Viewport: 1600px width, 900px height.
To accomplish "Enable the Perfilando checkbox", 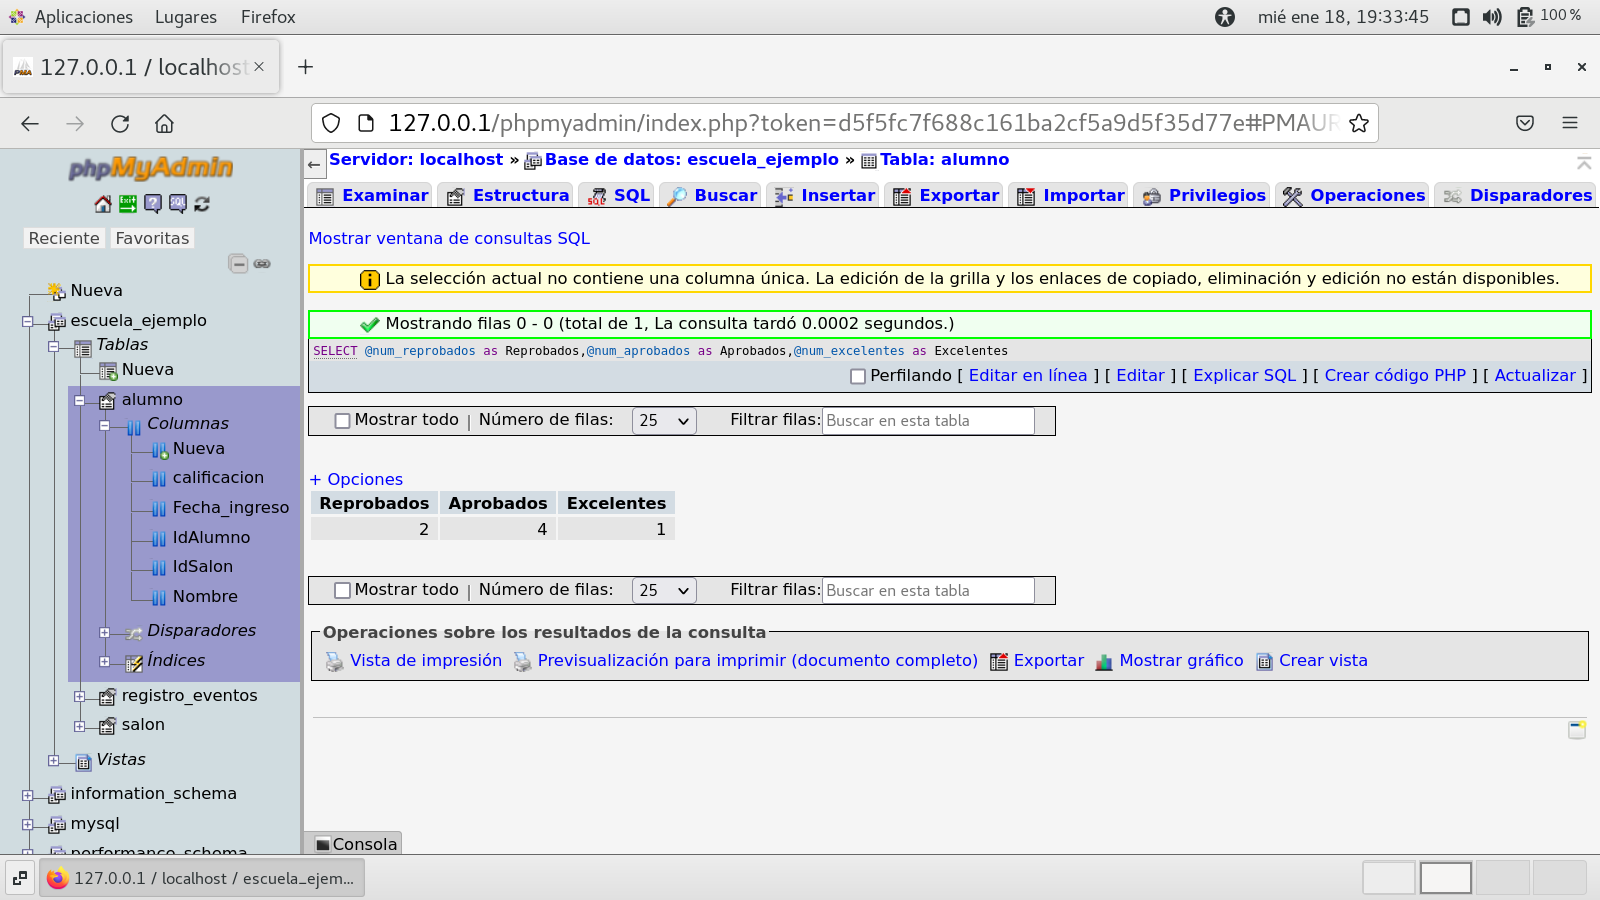I will pos(857,377).
